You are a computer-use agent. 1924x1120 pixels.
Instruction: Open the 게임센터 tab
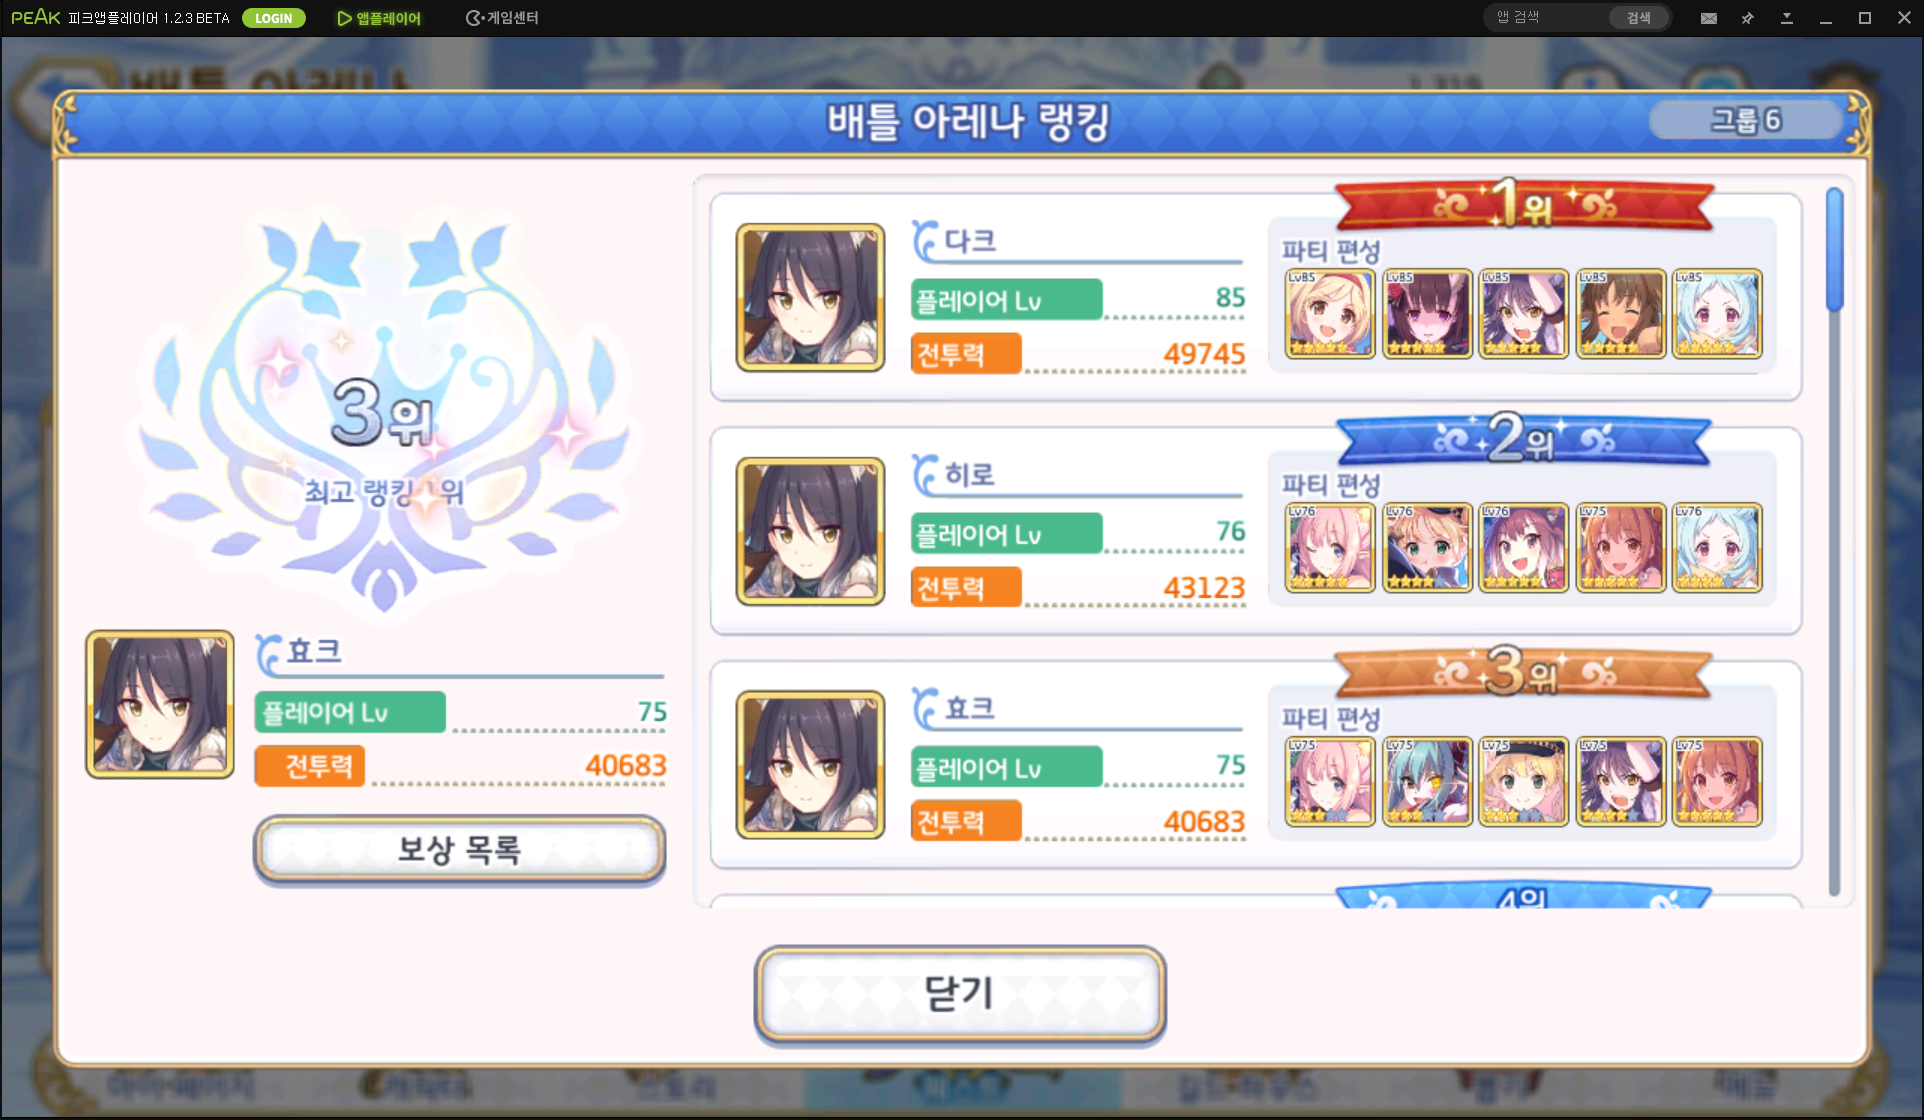point(502,18)
